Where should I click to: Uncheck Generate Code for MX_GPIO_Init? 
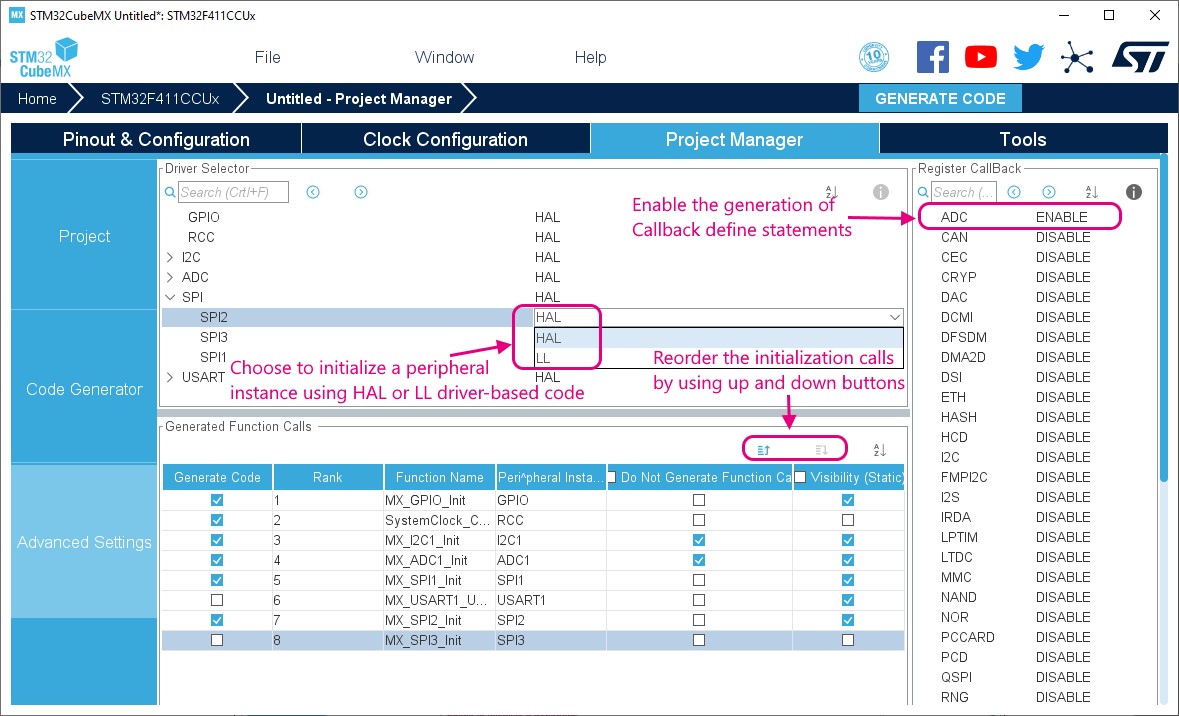tap(217, 500)
